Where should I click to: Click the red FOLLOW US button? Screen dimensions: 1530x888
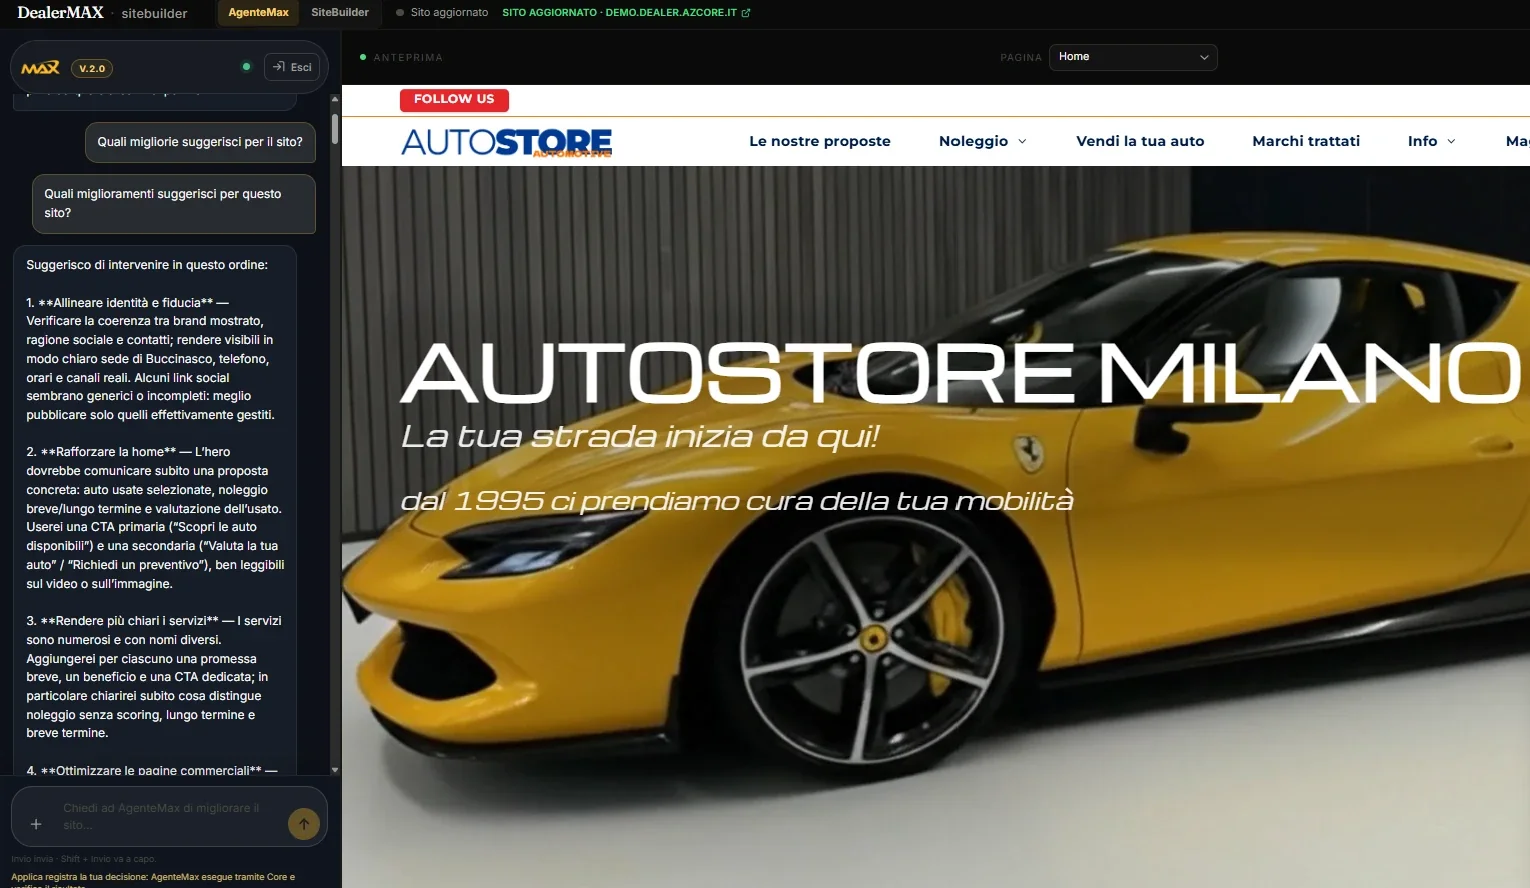[x=454, y=99]
